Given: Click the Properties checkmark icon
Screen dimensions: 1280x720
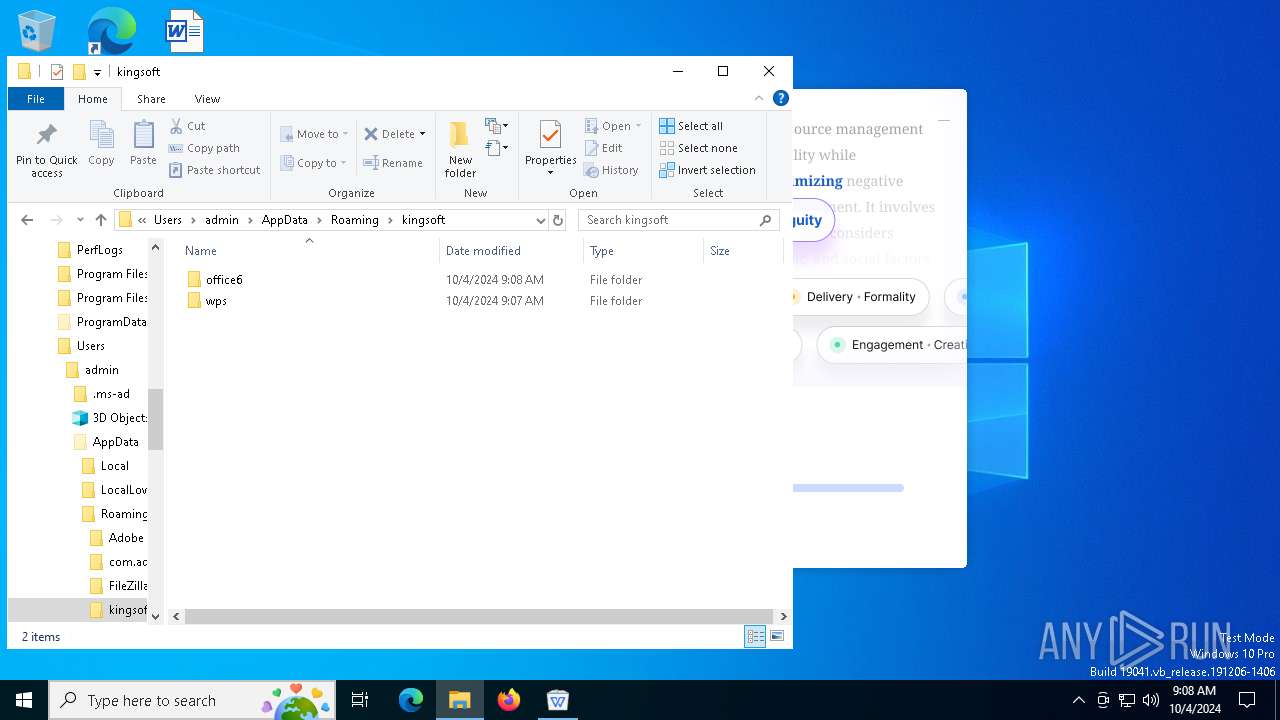Looking at the screenshot, I should (x=550, y=135).
